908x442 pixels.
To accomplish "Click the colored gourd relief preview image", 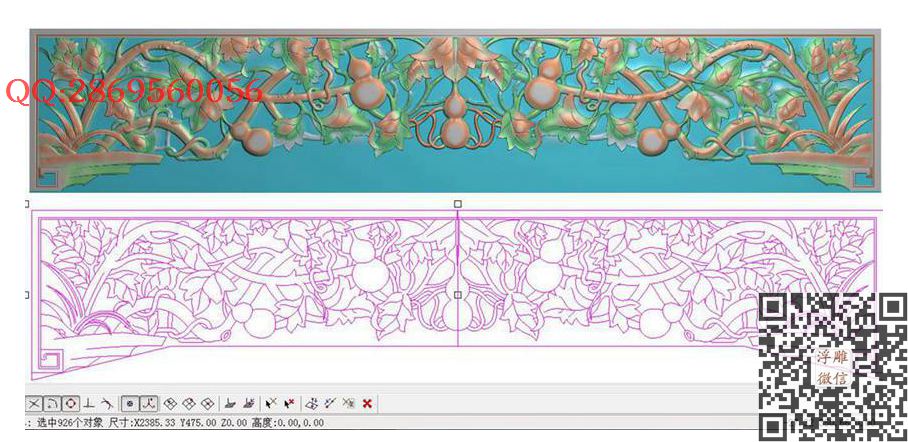I will coord(455,110).
